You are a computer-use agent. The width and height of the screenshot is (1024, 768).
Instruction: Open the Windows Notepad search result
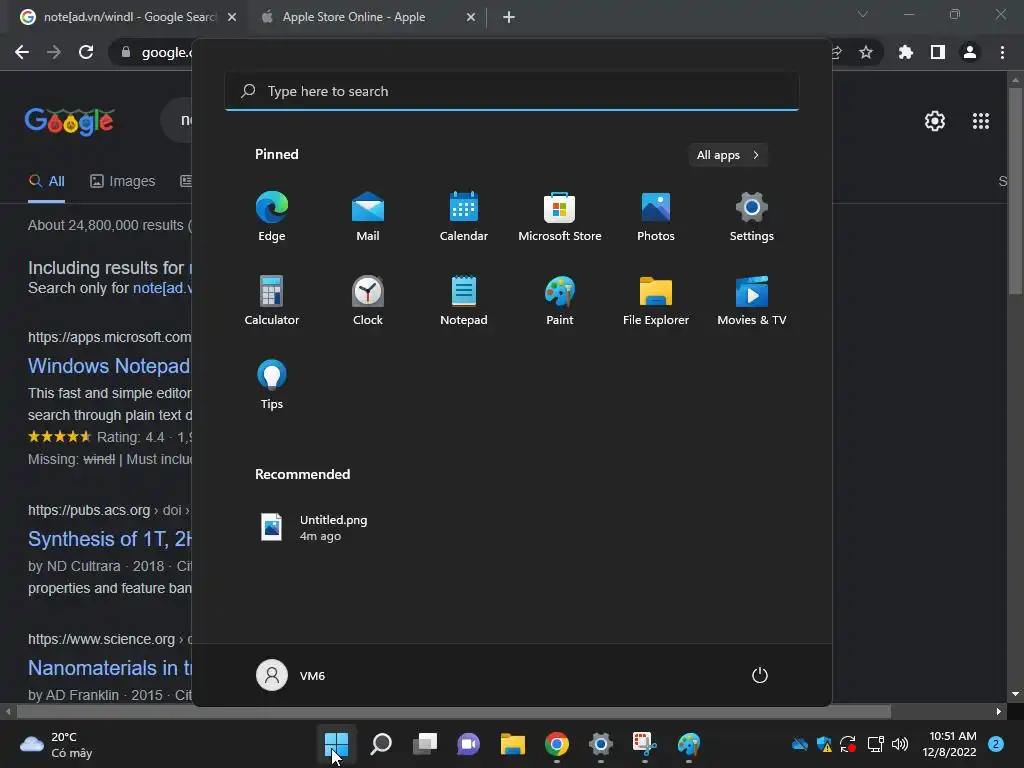coord(109,366)
